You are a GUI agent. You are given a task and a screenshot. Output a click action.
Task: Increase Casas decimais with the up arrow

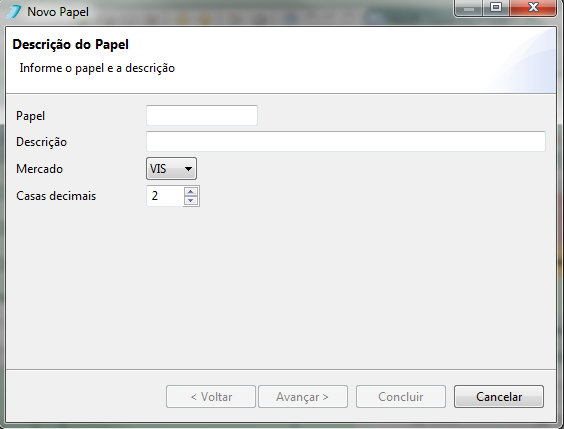click(x=191, y=191)
